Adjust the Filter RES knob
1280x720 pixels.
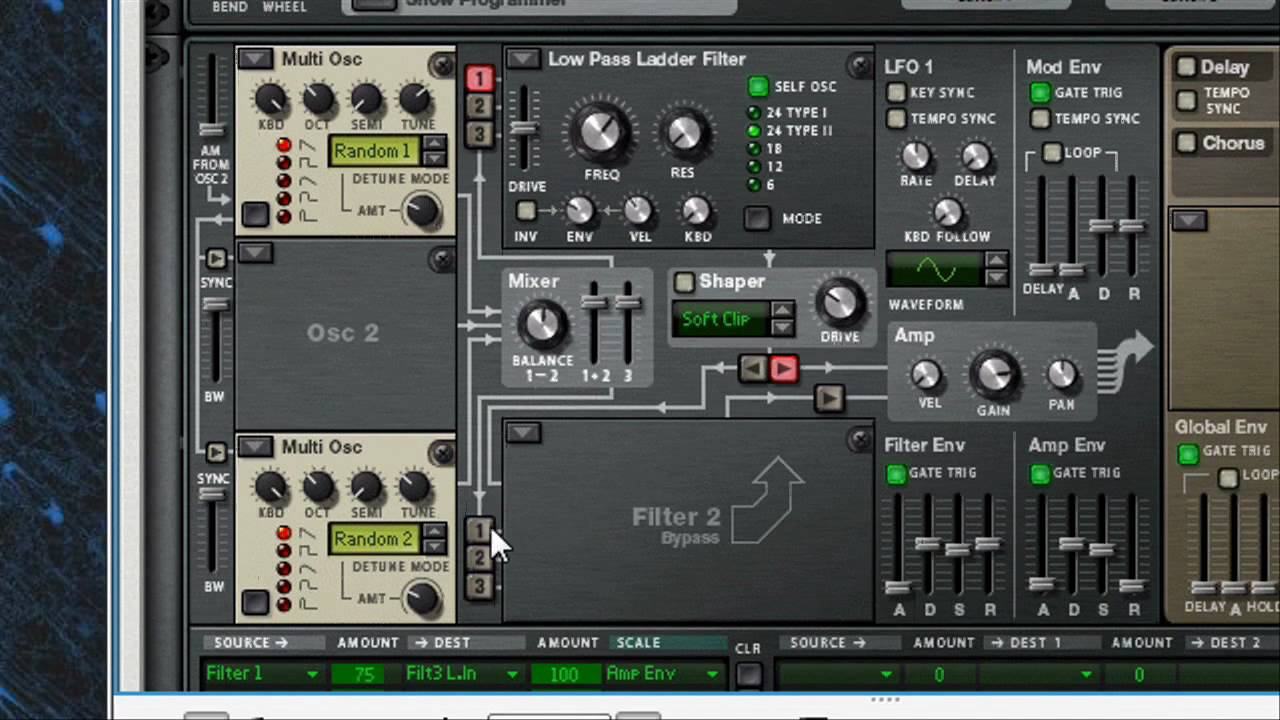tap(683, 131)
